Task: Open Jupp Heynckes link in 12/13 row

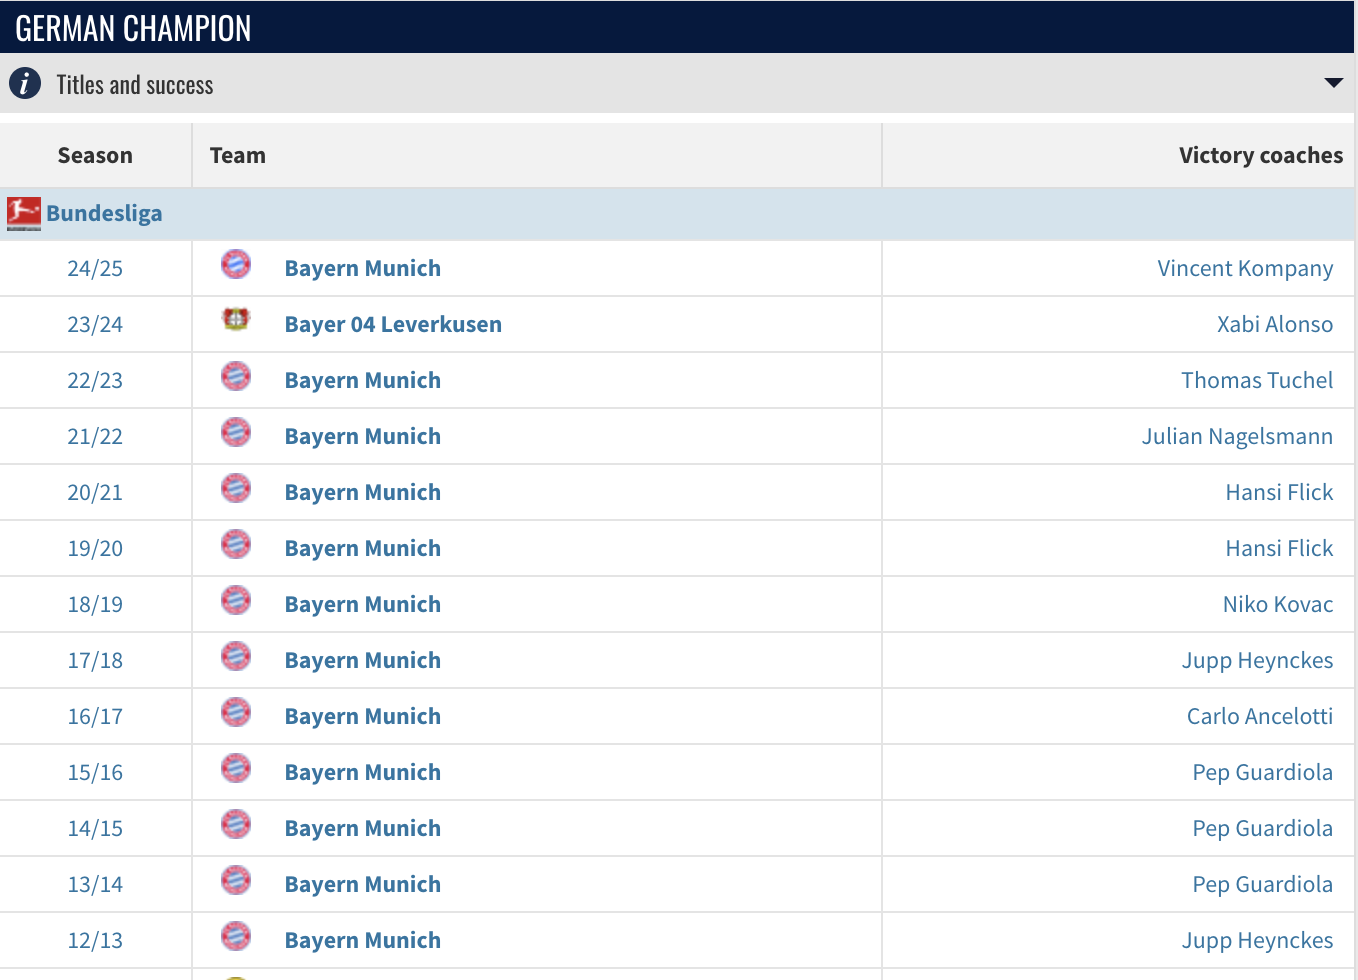Action: coord(1257,940)
